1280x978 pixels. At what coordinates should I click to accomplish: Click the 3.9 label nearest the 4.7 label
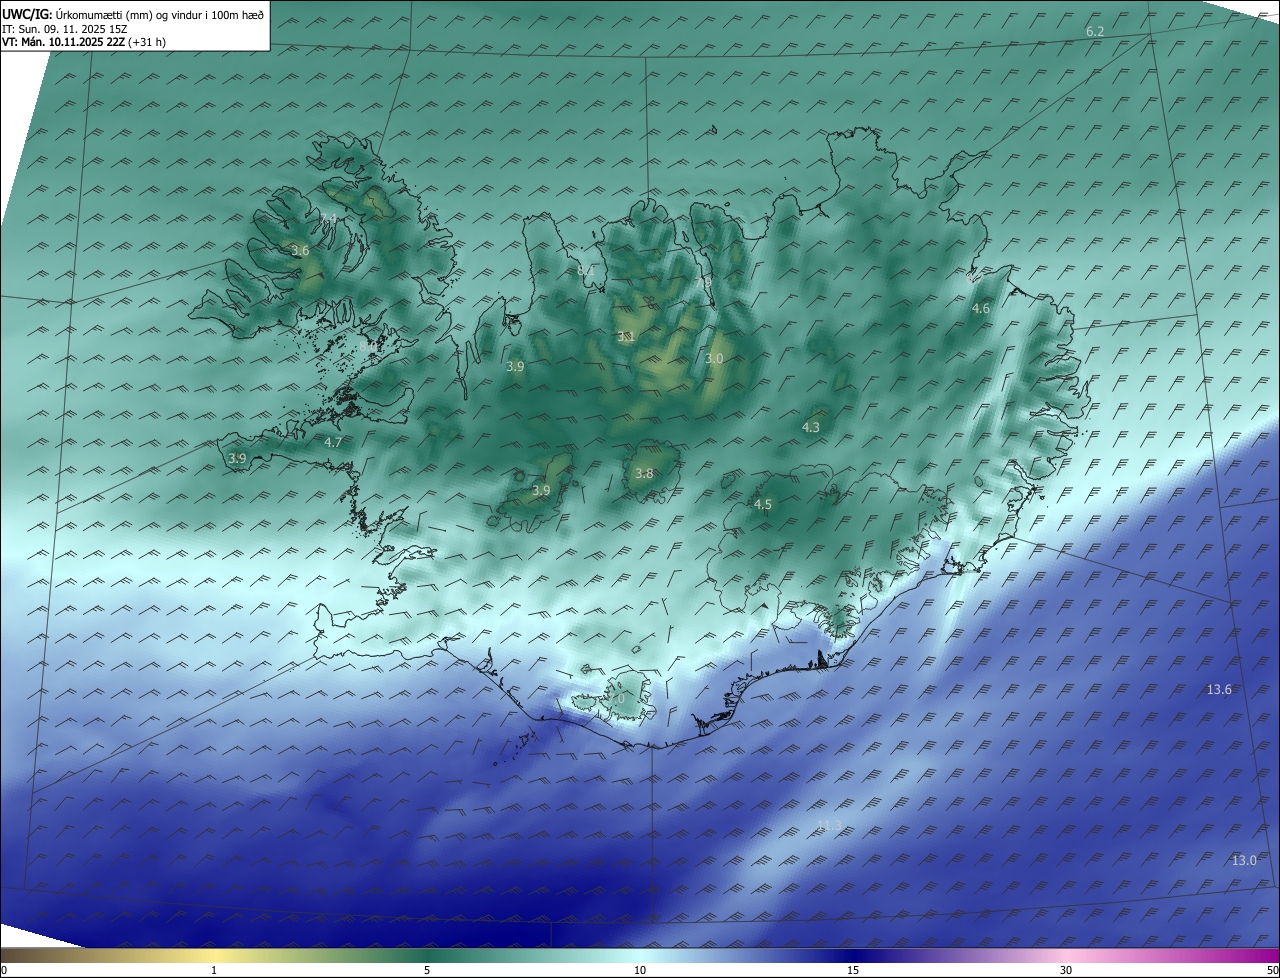point(237,458)
